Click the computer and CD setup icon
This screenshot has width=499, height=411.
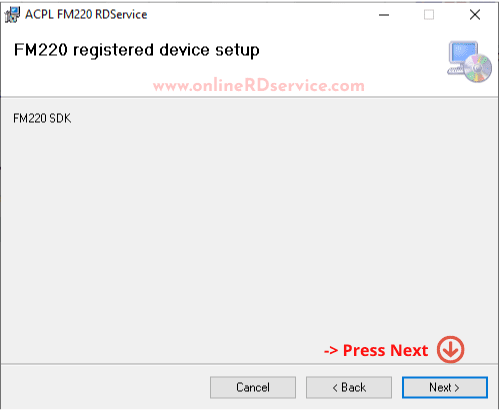click(469, 62)
